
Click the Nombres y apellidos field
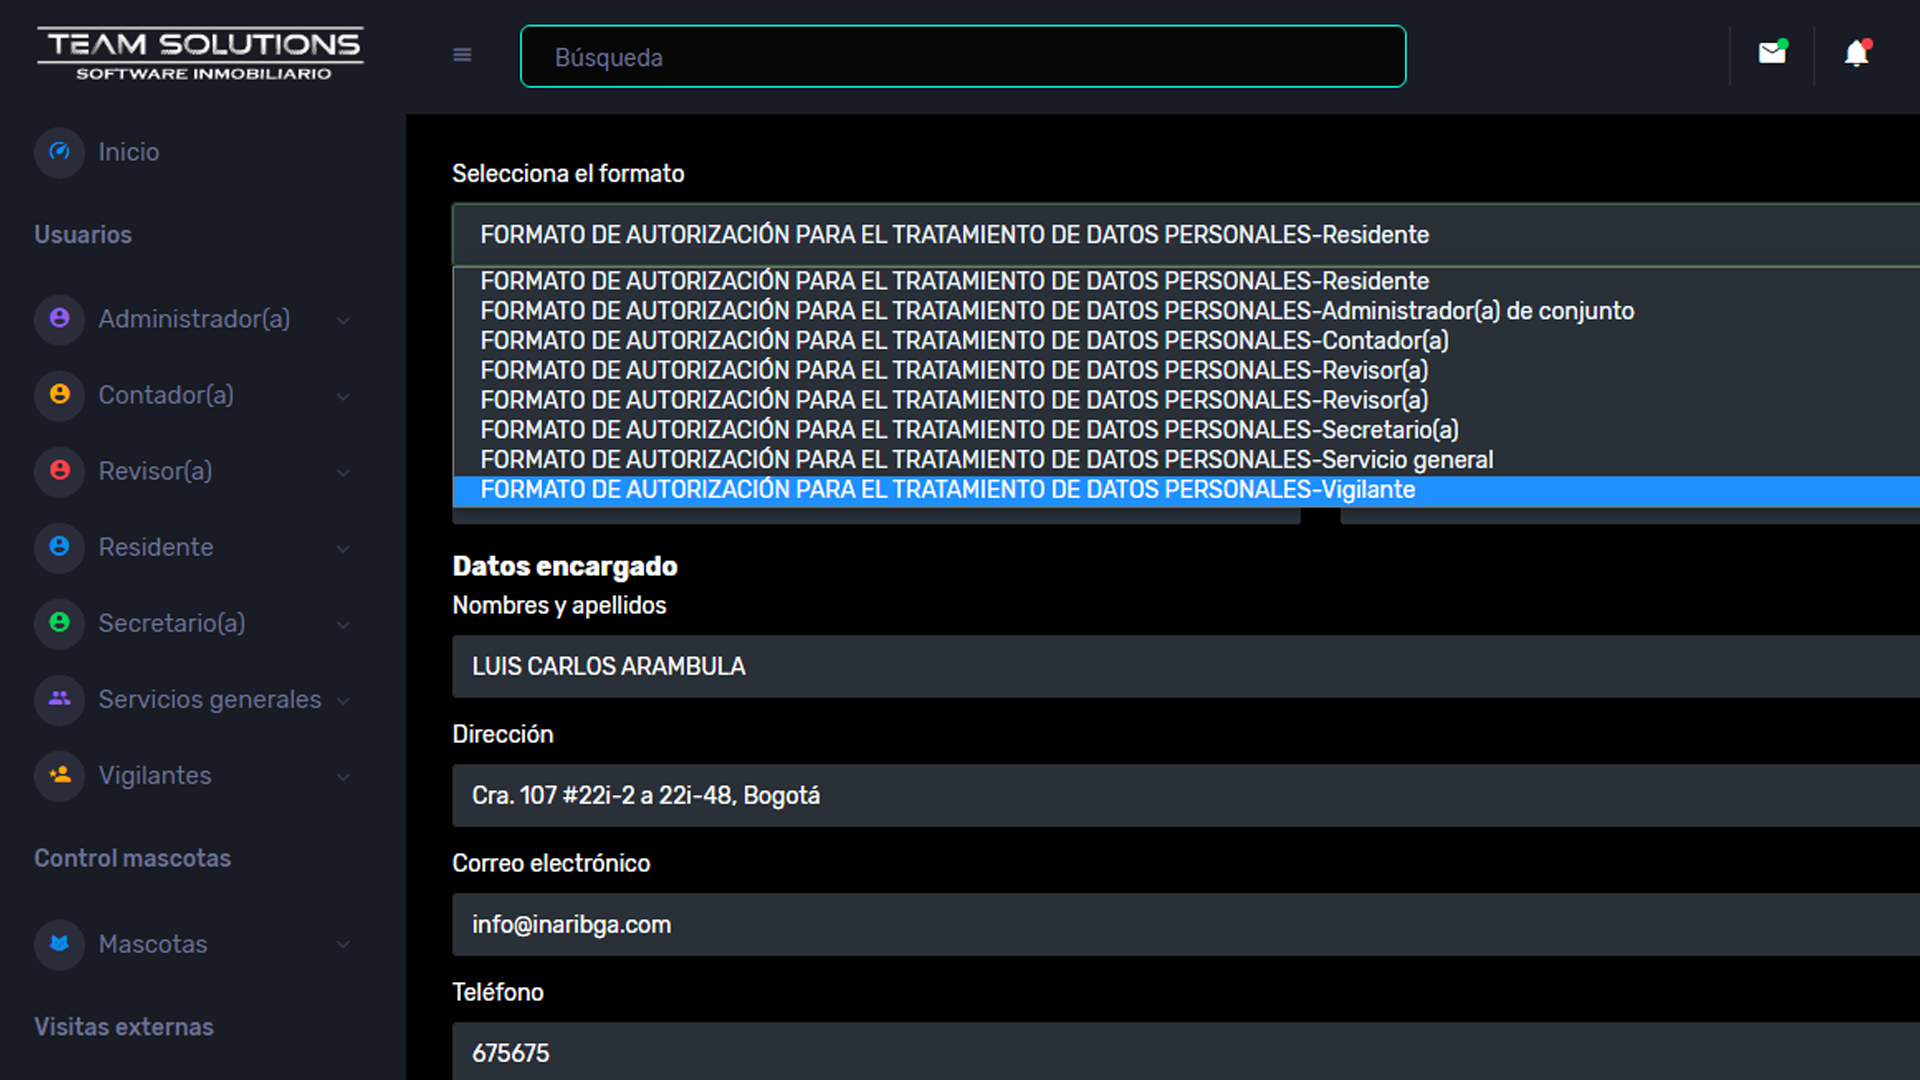[x=1186, y=667]
